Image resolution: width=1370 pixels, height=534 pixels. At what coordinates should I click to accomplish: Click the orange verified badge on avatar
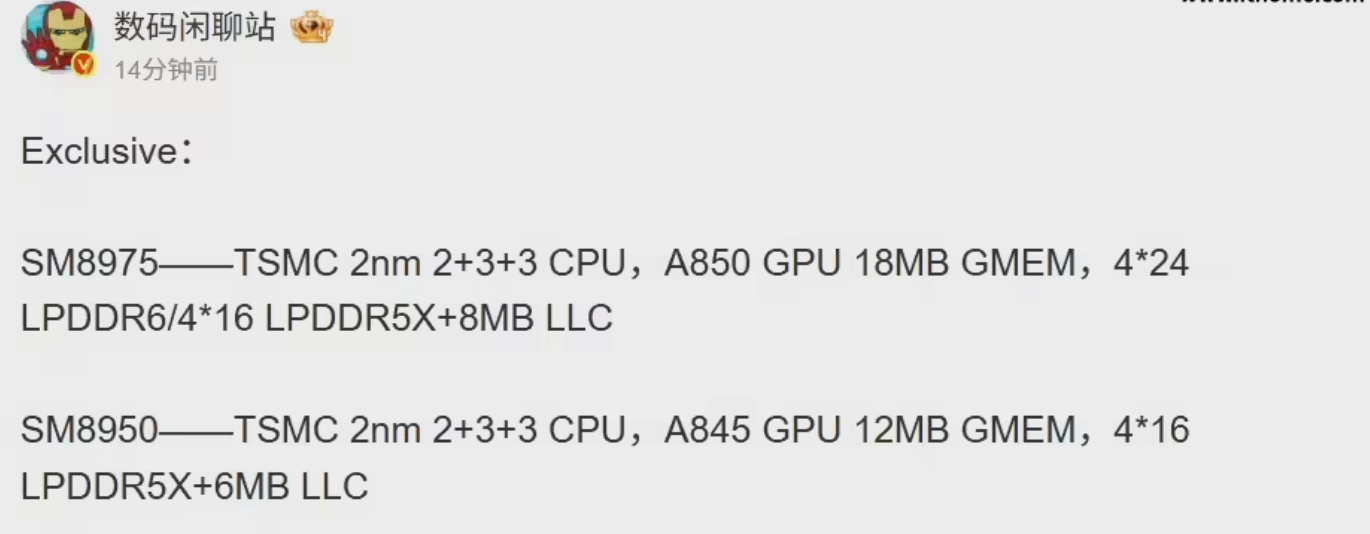pos(85,65)
